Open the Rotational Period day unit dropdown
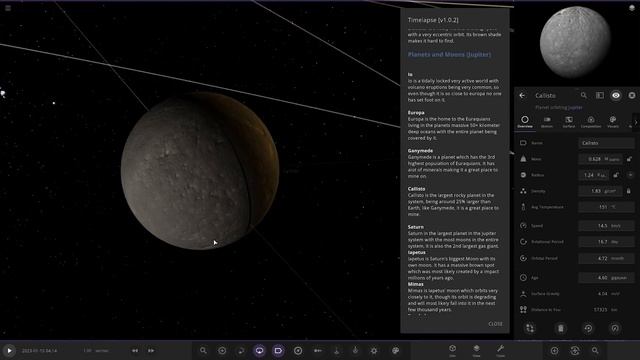Screen dimensions: 640x360 (614, 242)
